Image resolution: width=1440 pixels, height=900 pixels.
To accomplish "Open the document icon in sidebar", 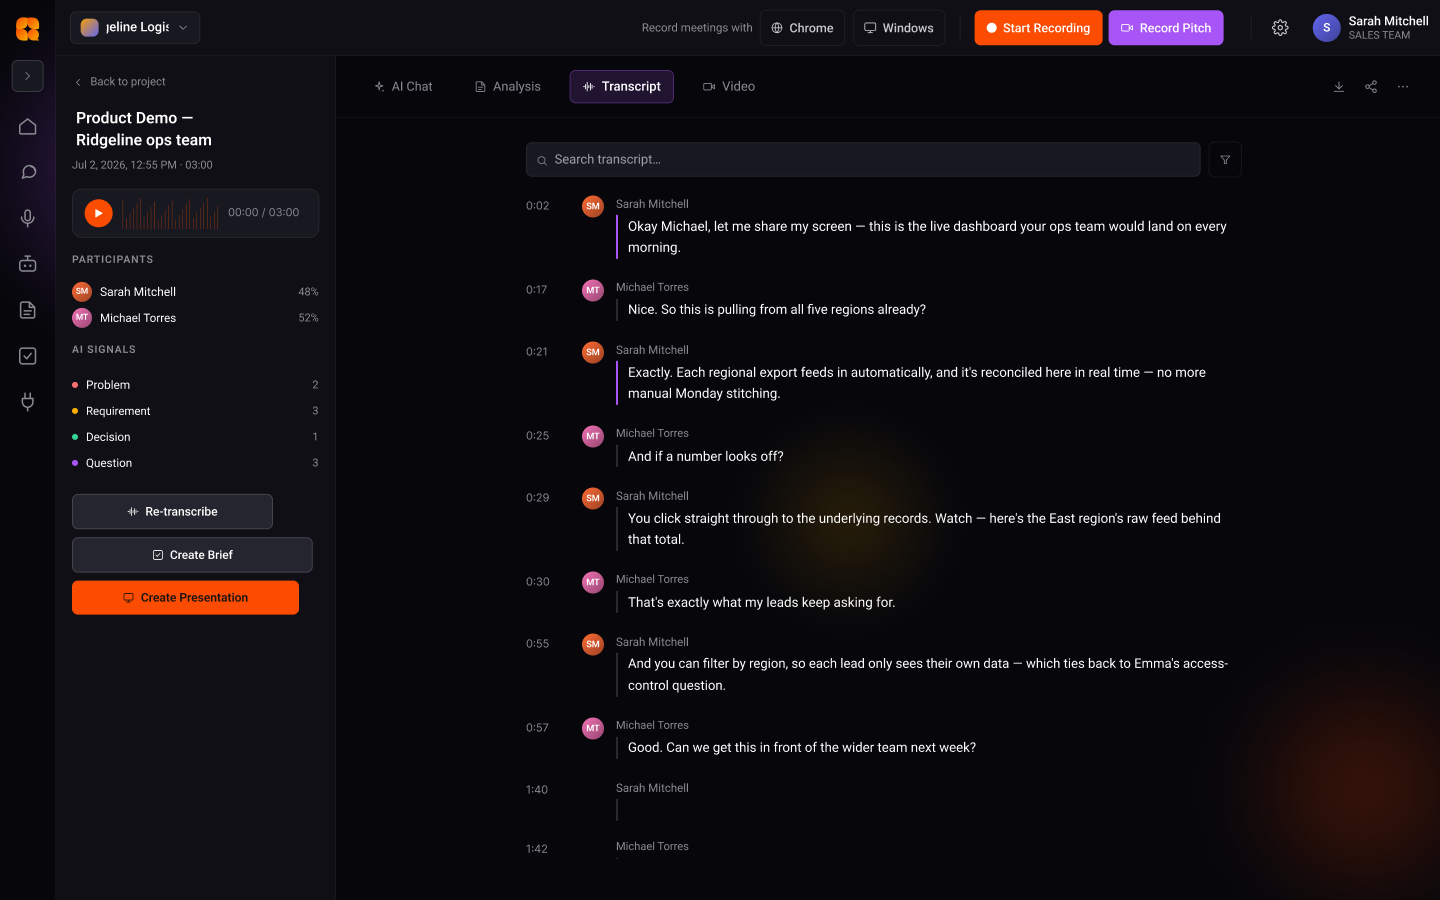I will 28,310.
